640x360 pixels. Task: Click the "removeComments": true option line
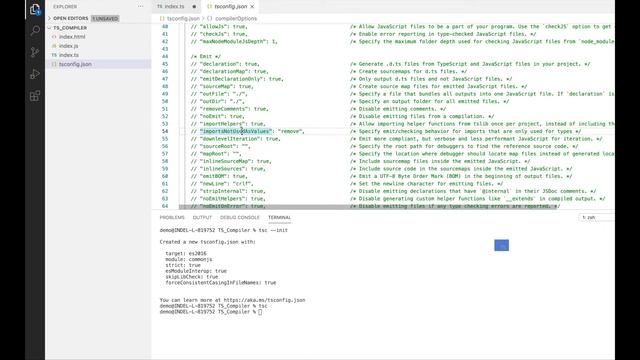click(x=229, y=109)
